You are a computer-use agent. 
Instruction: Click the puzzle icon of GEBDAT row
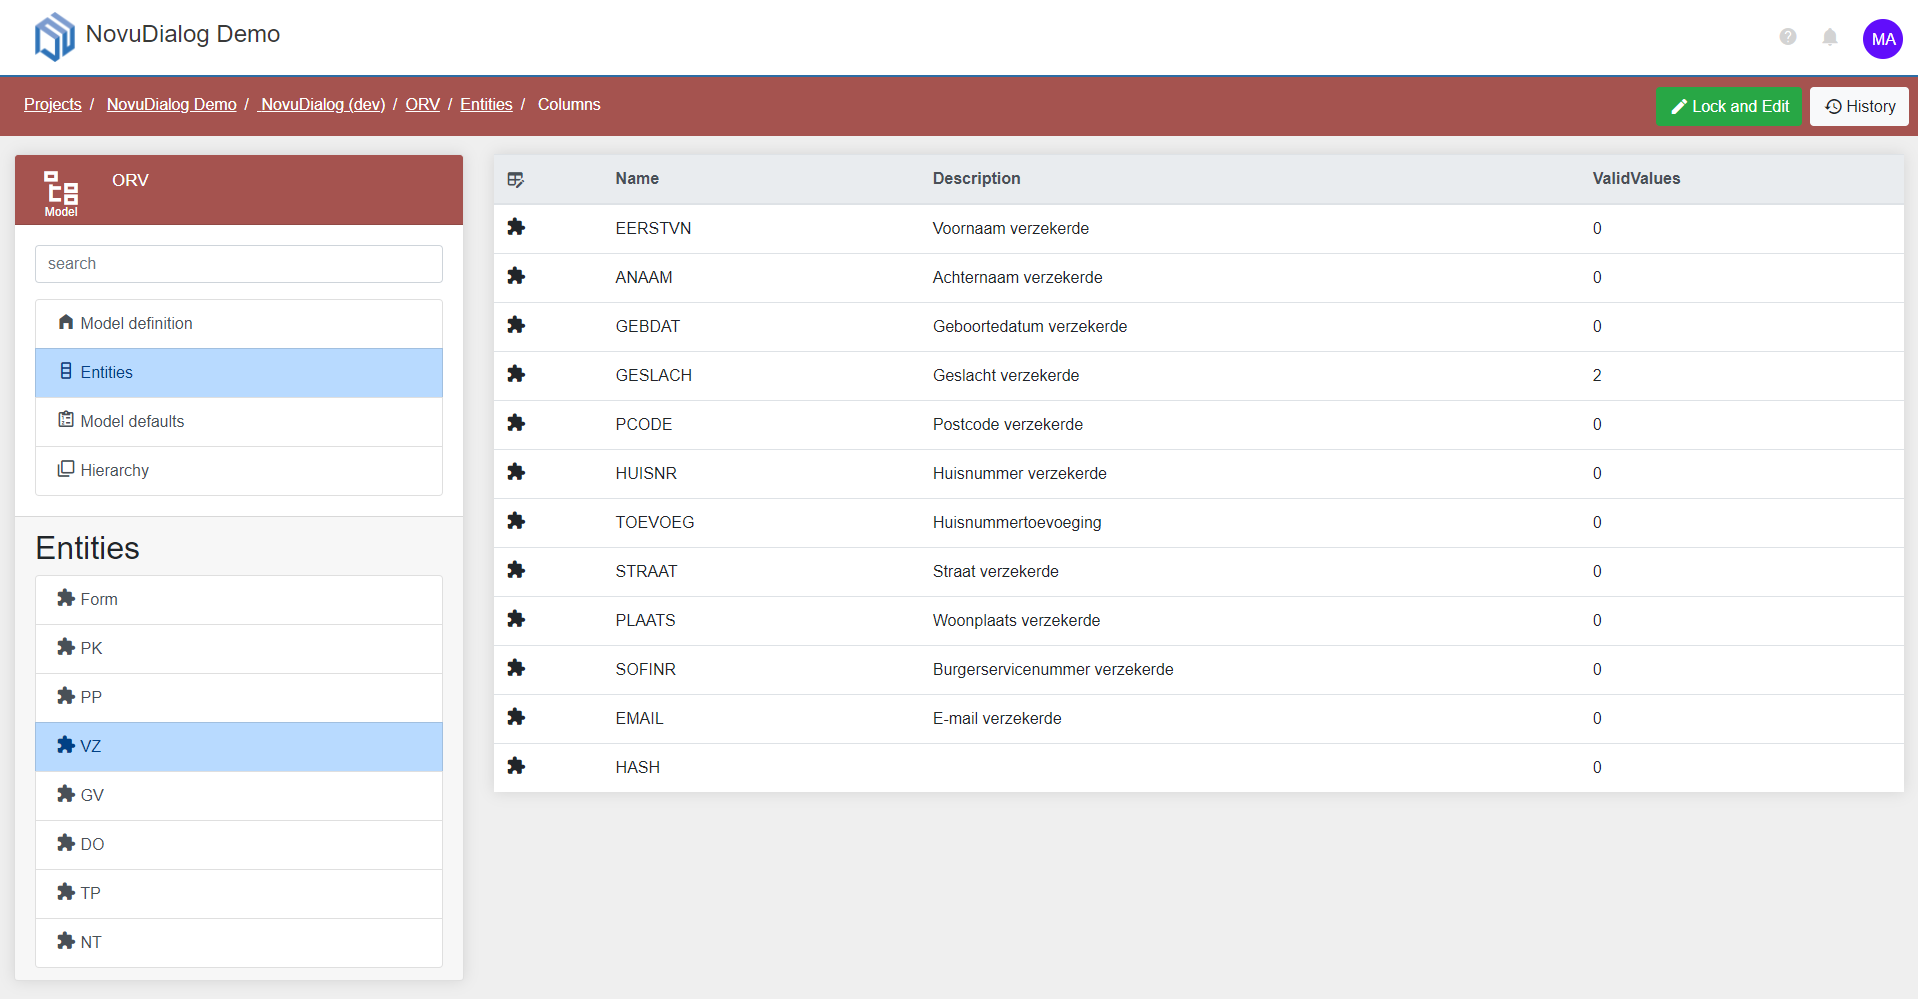pyautogui.click(x=516, y=325)
